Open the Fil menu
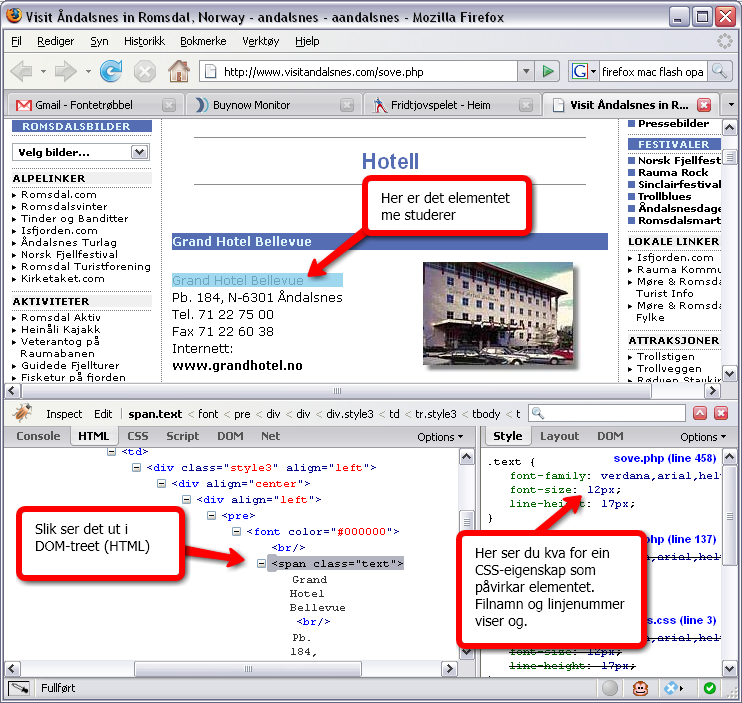The height and width of the screenshot is (703, 742). pyautogui.click(x=16, y=41)
